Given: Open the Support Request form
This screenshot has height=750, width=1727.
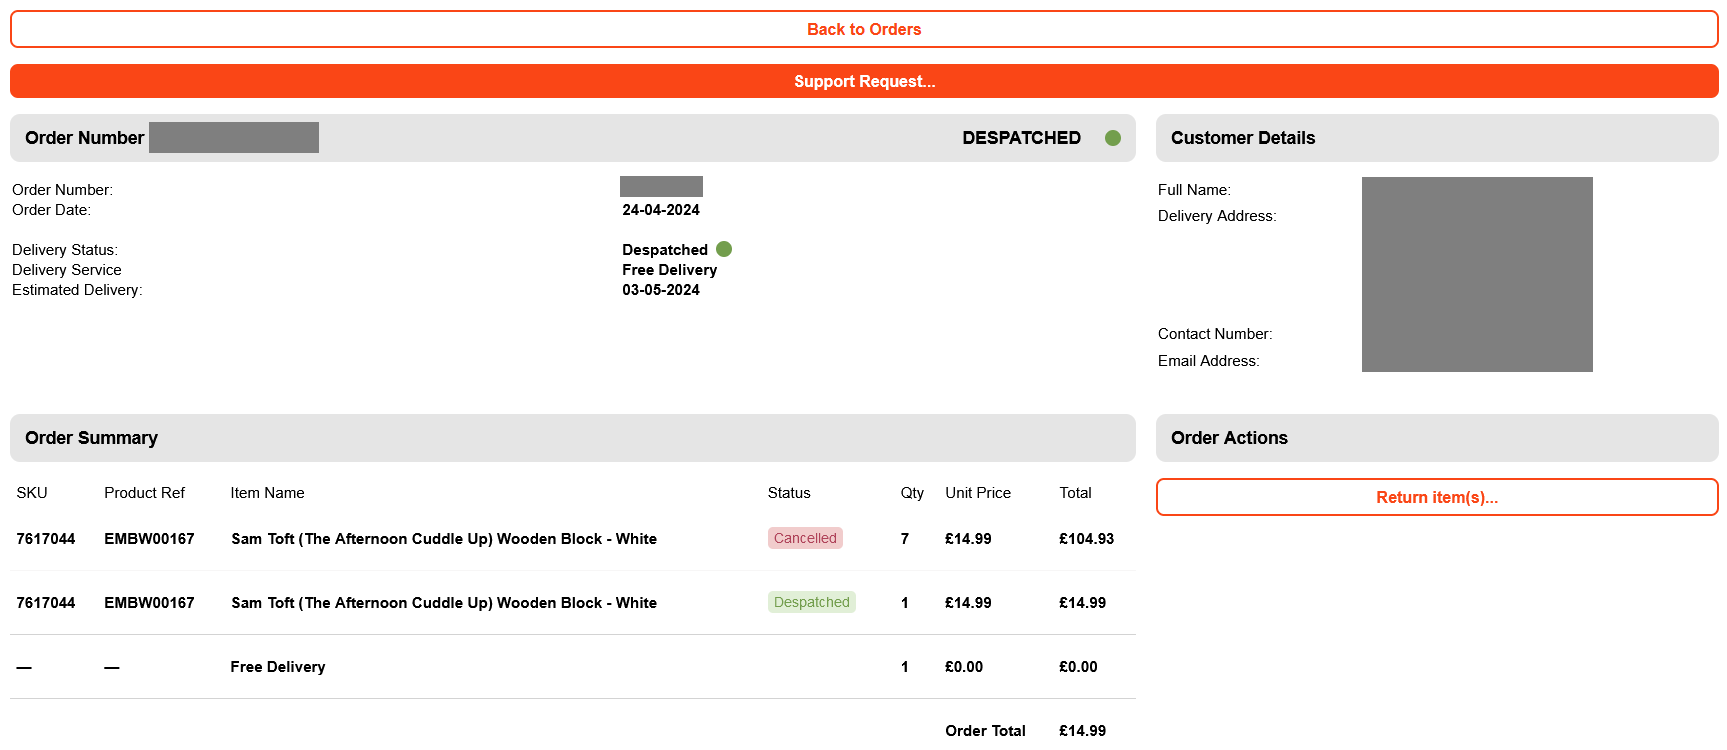Looking at the screenshot, I should point(863,82).
